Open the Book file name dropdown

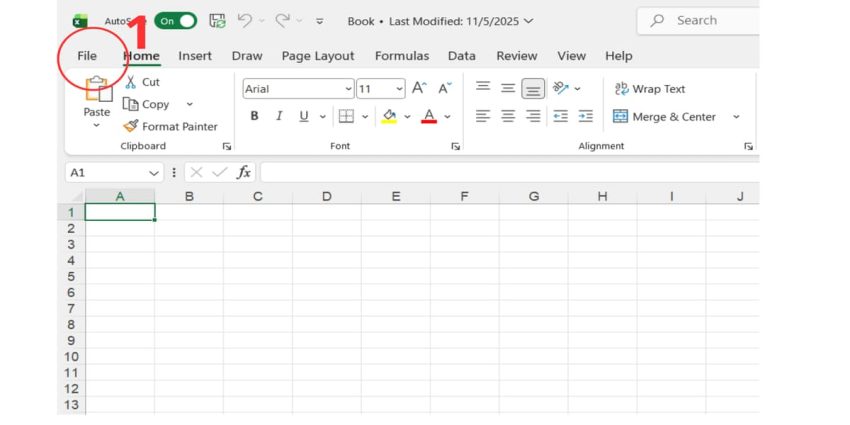pos(529,21)
